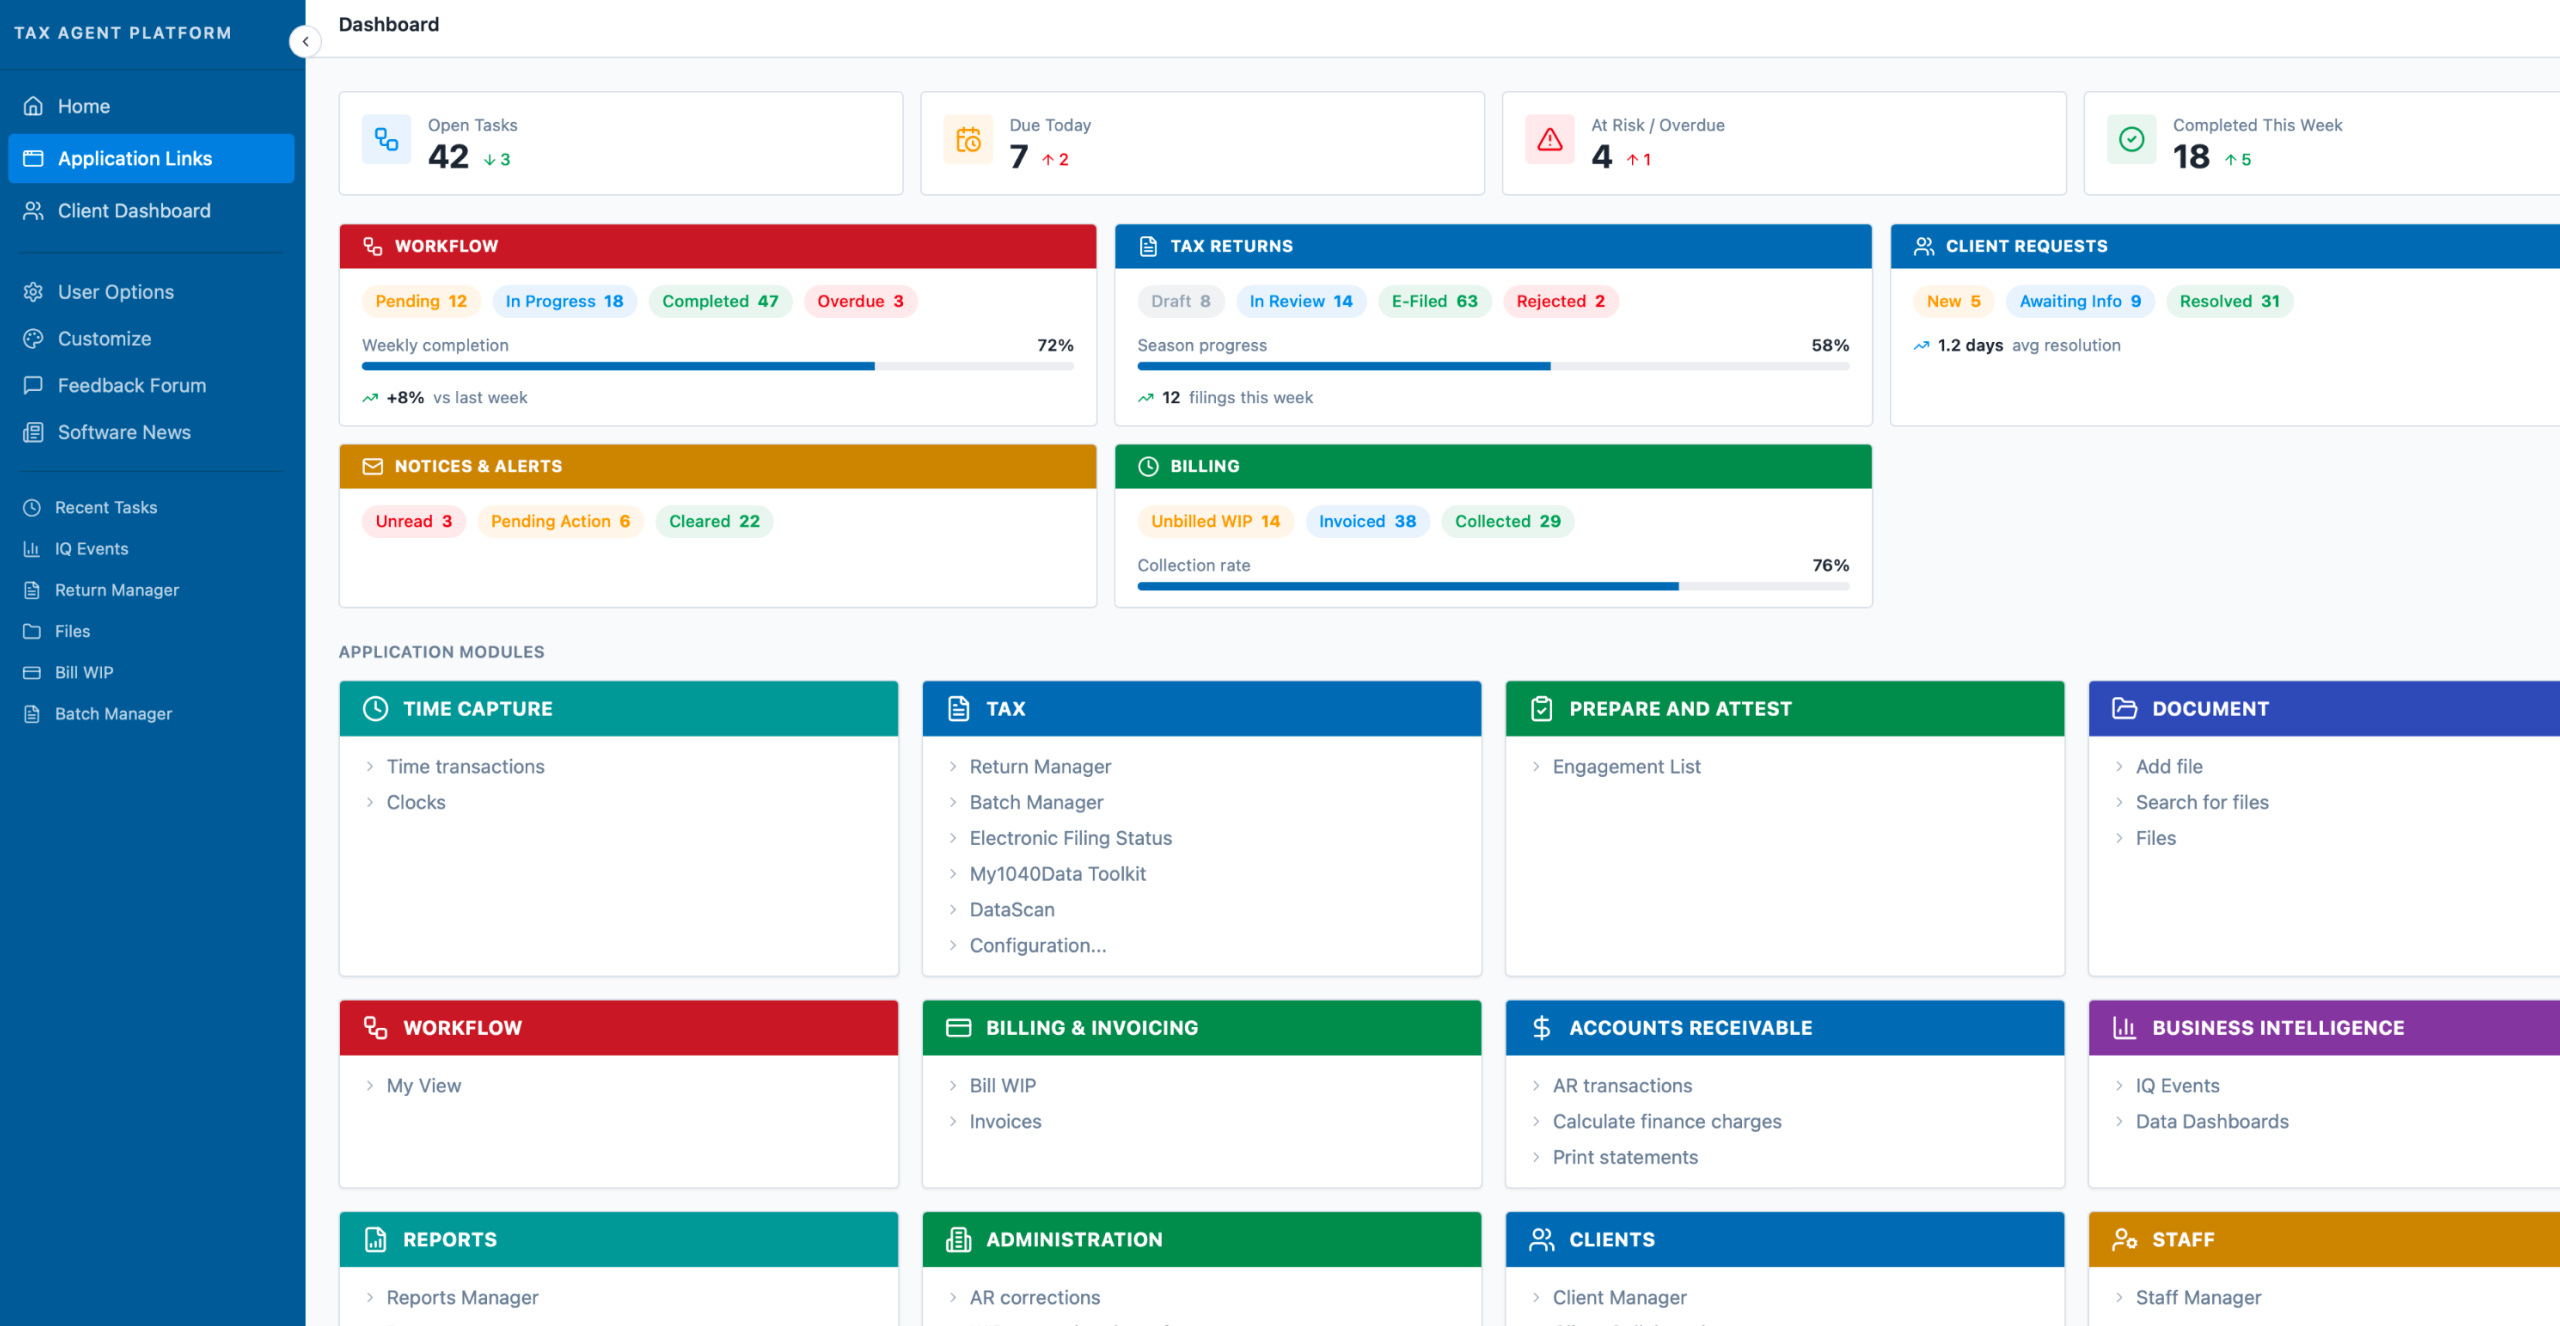
Task: Click the Season progress bar
Action: 1493,367
